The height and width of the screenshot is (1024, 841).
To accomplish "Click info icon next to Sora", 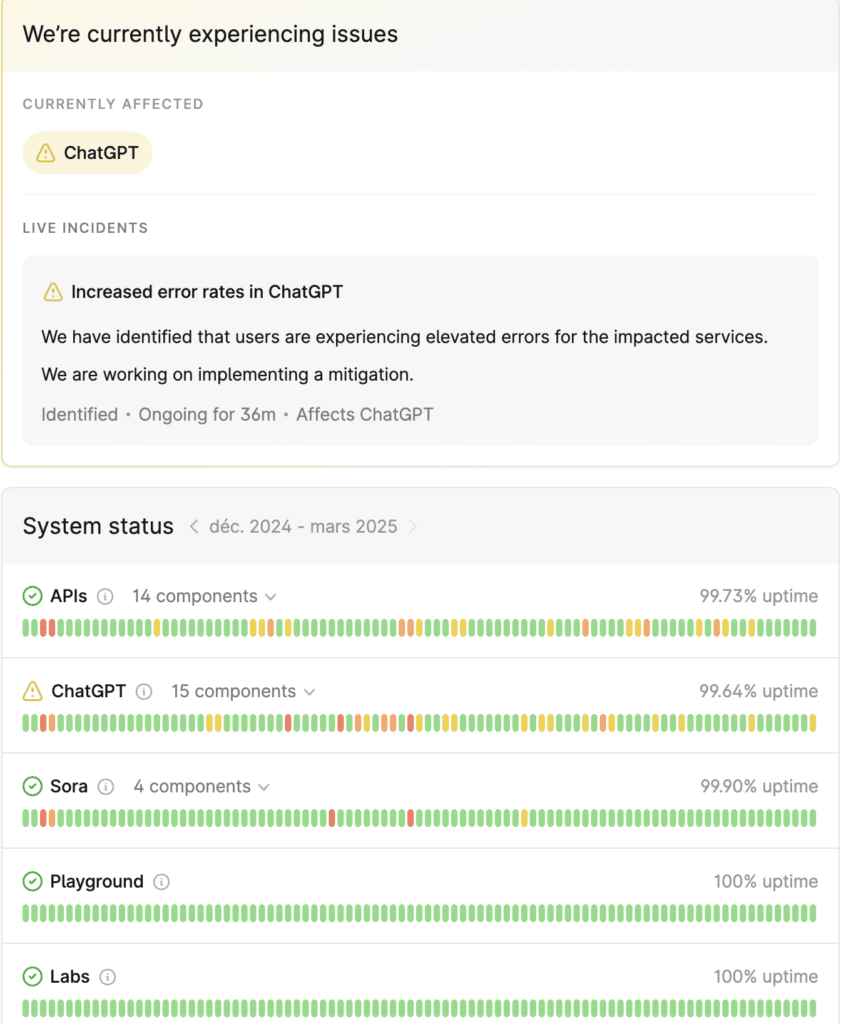I will click(x=107, y=787).
